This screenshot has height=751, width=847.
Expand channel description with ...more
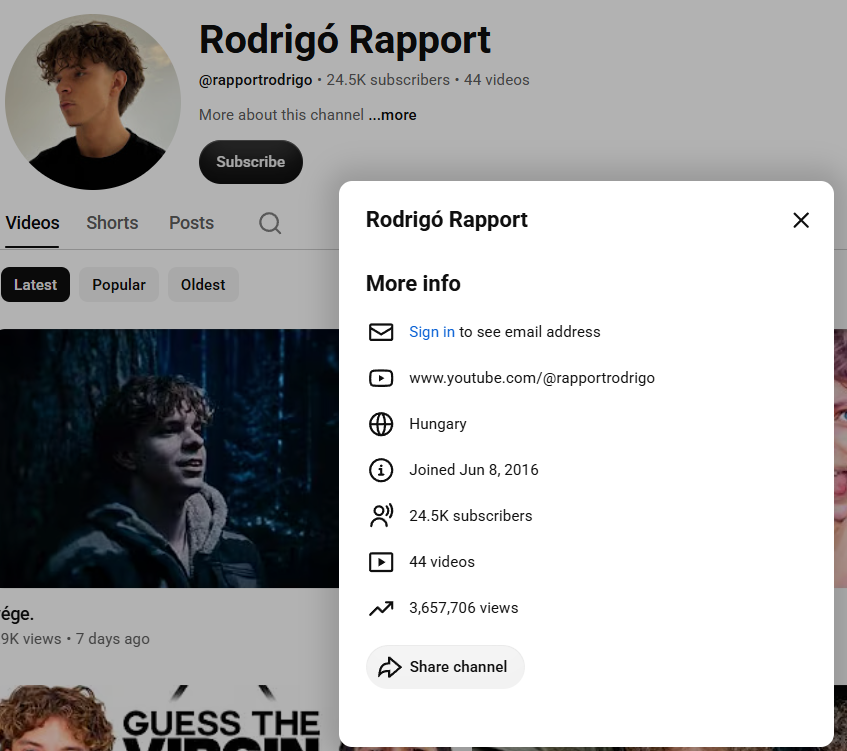click(392, 115)
